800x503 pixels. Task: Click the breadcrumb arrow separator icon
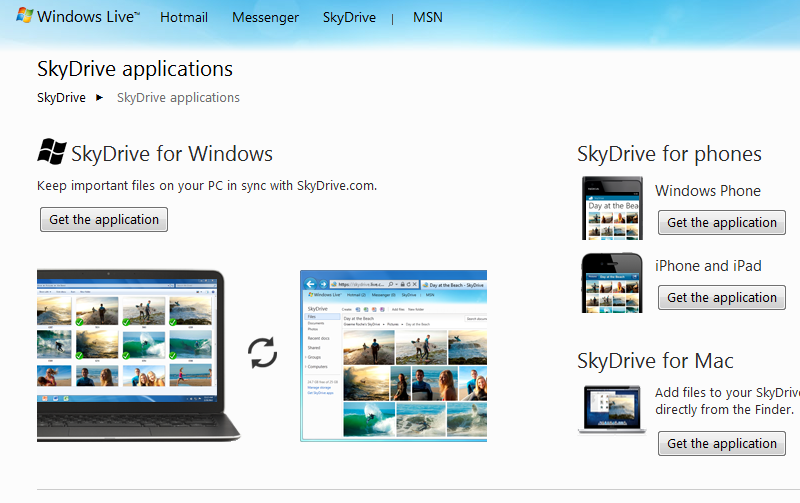tap(99, 97)
